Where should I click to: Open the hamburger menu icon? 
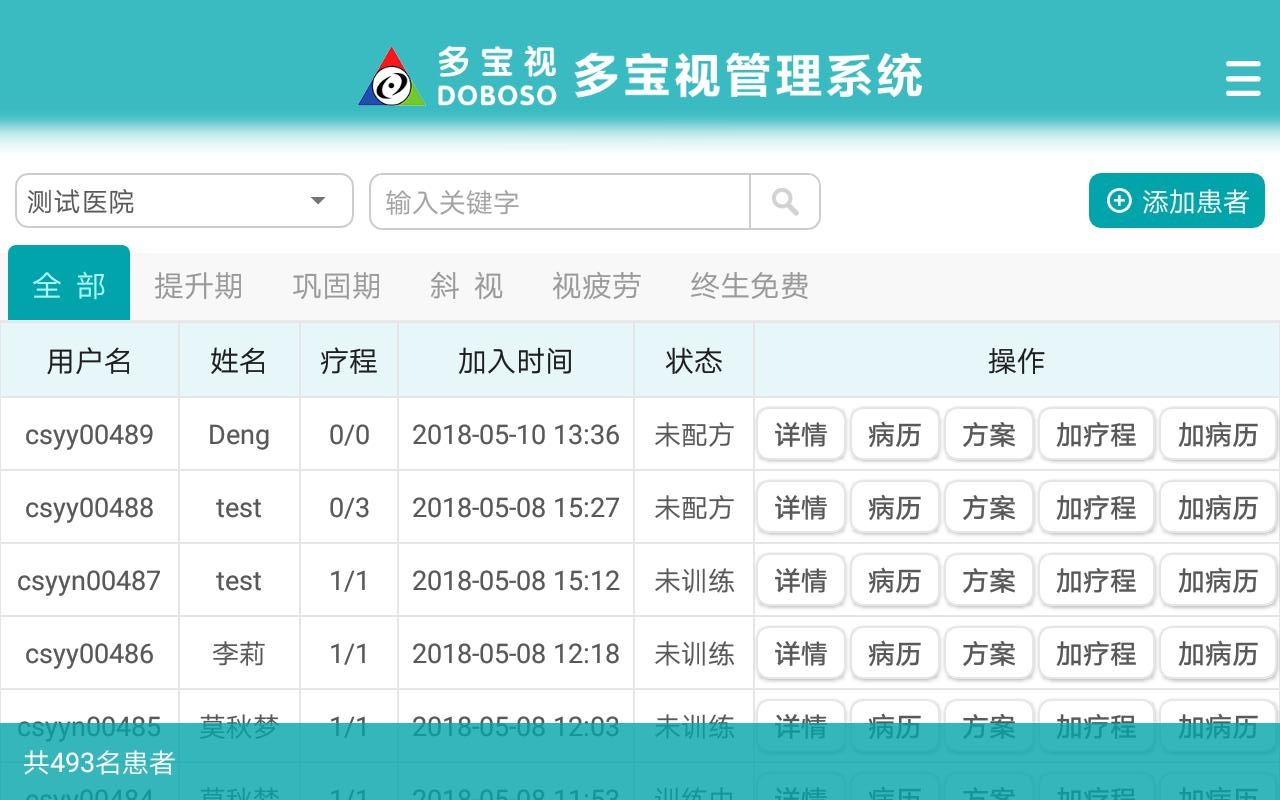click(1242, 78)
